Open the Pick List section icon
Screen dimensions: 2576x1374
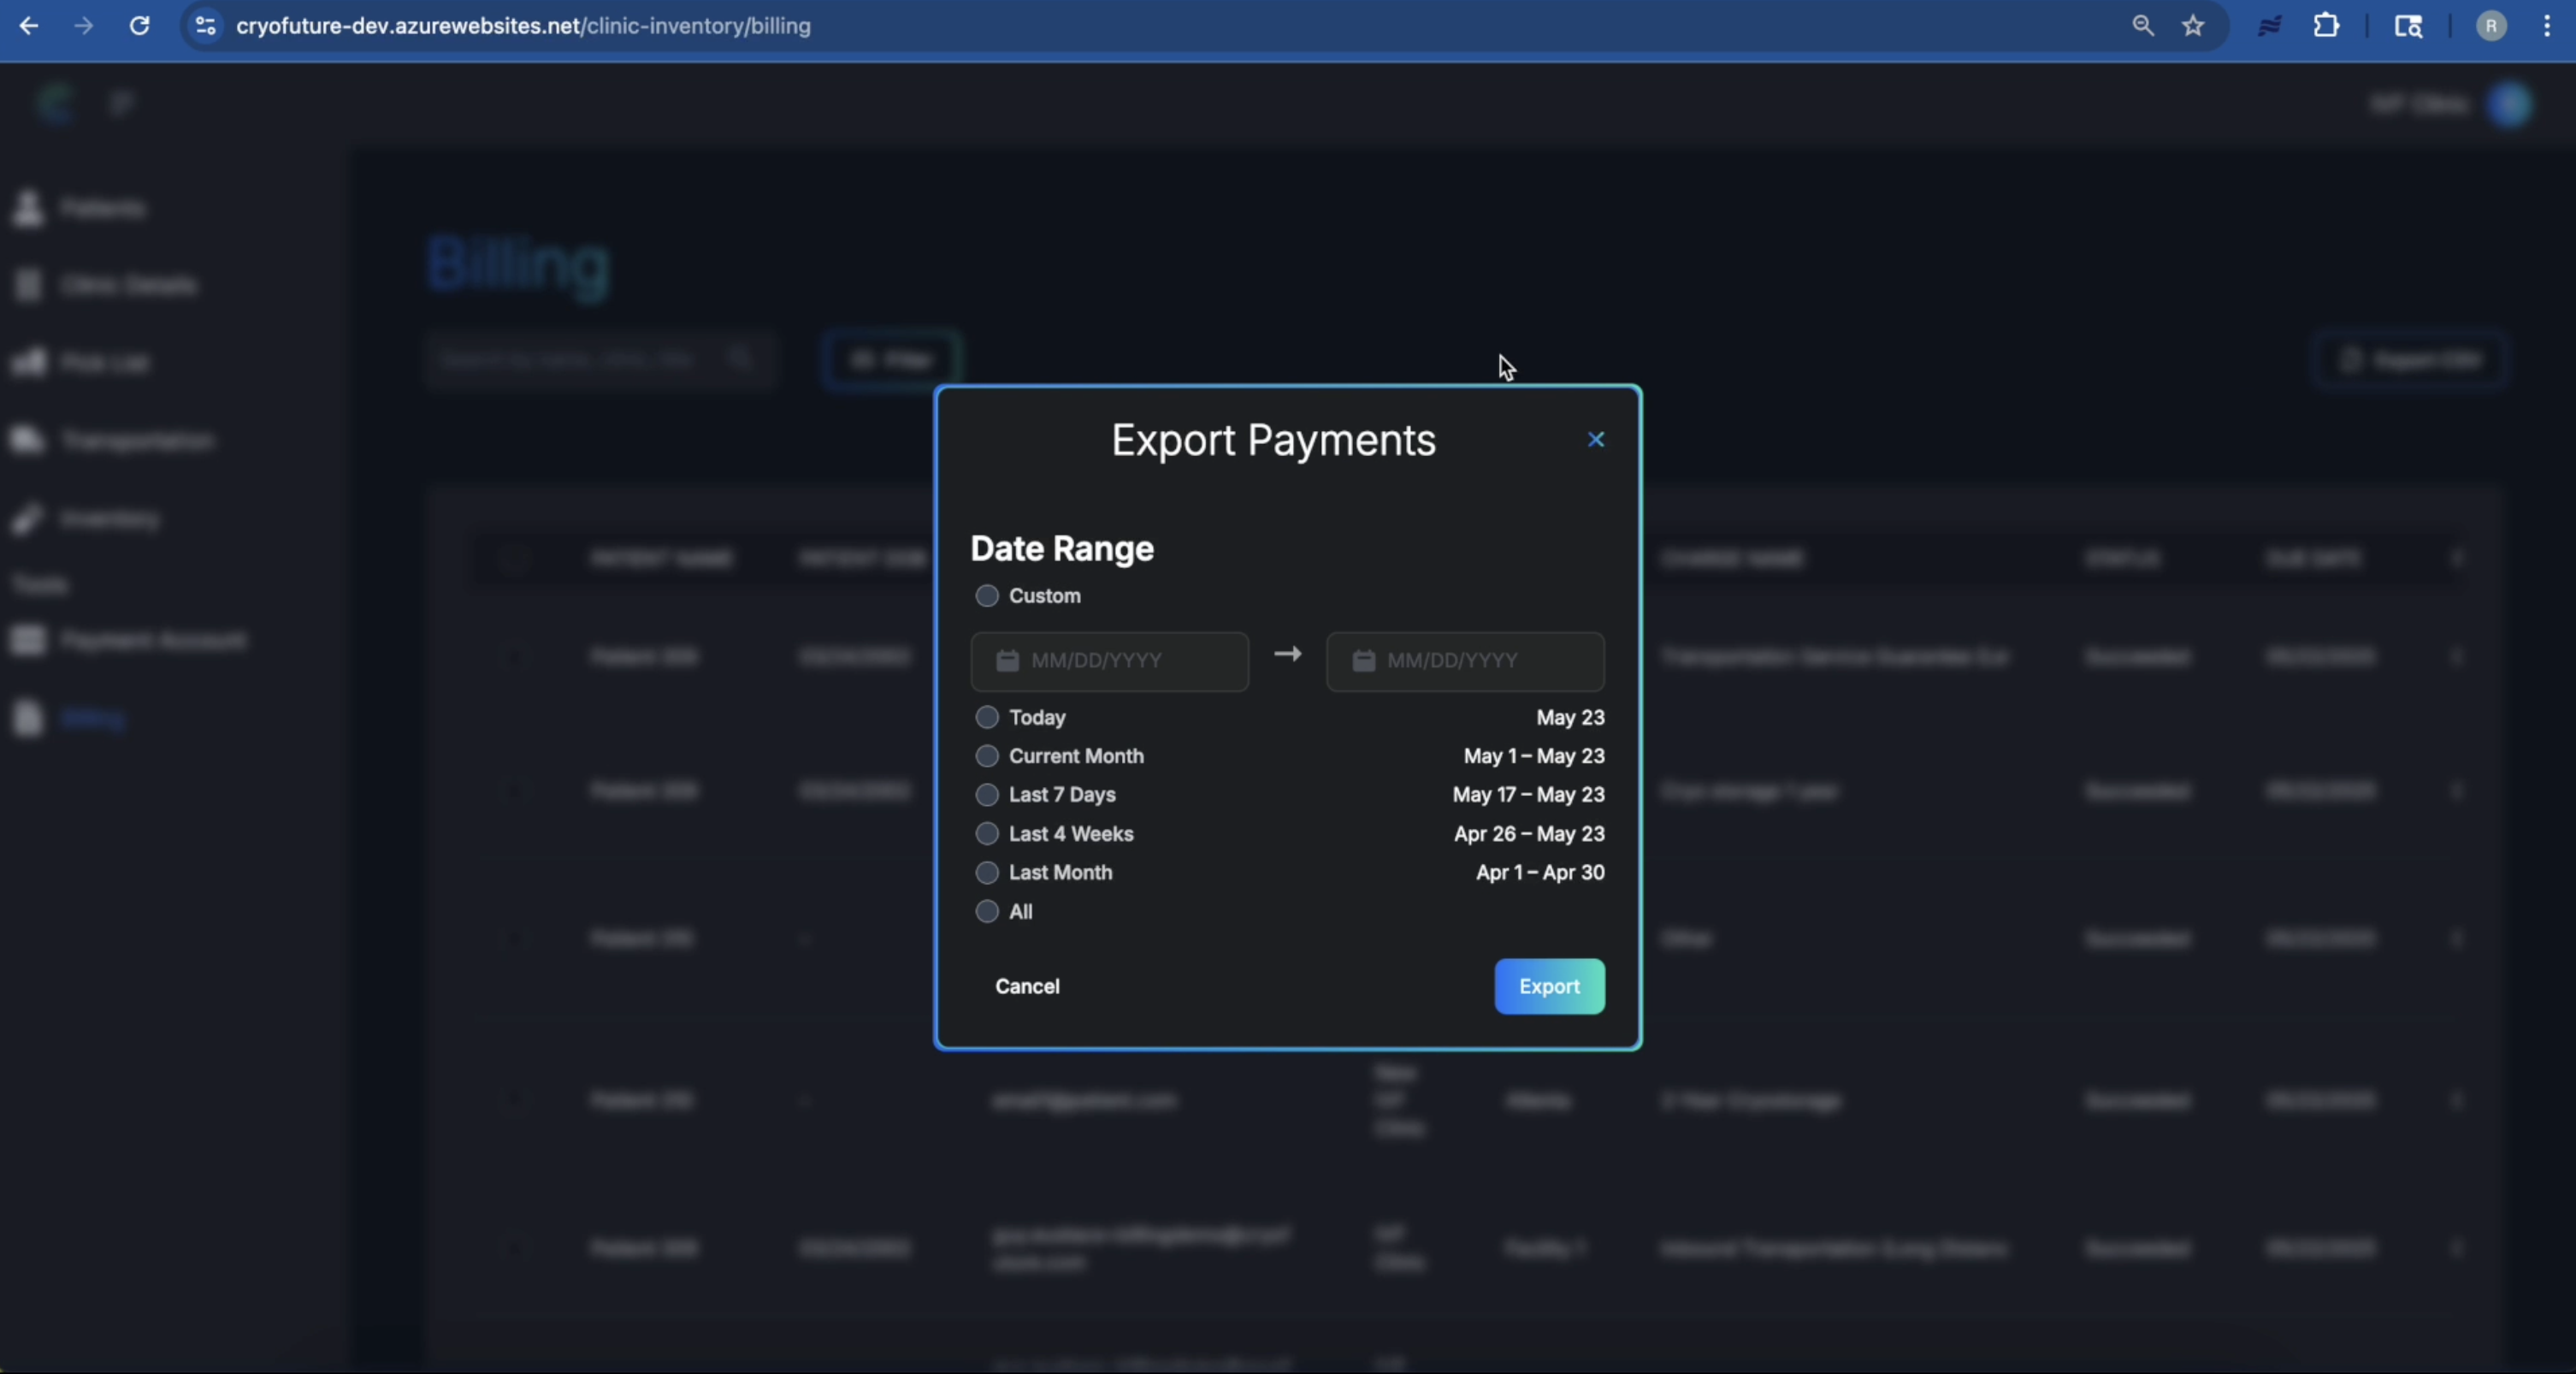tap(29, 362)
